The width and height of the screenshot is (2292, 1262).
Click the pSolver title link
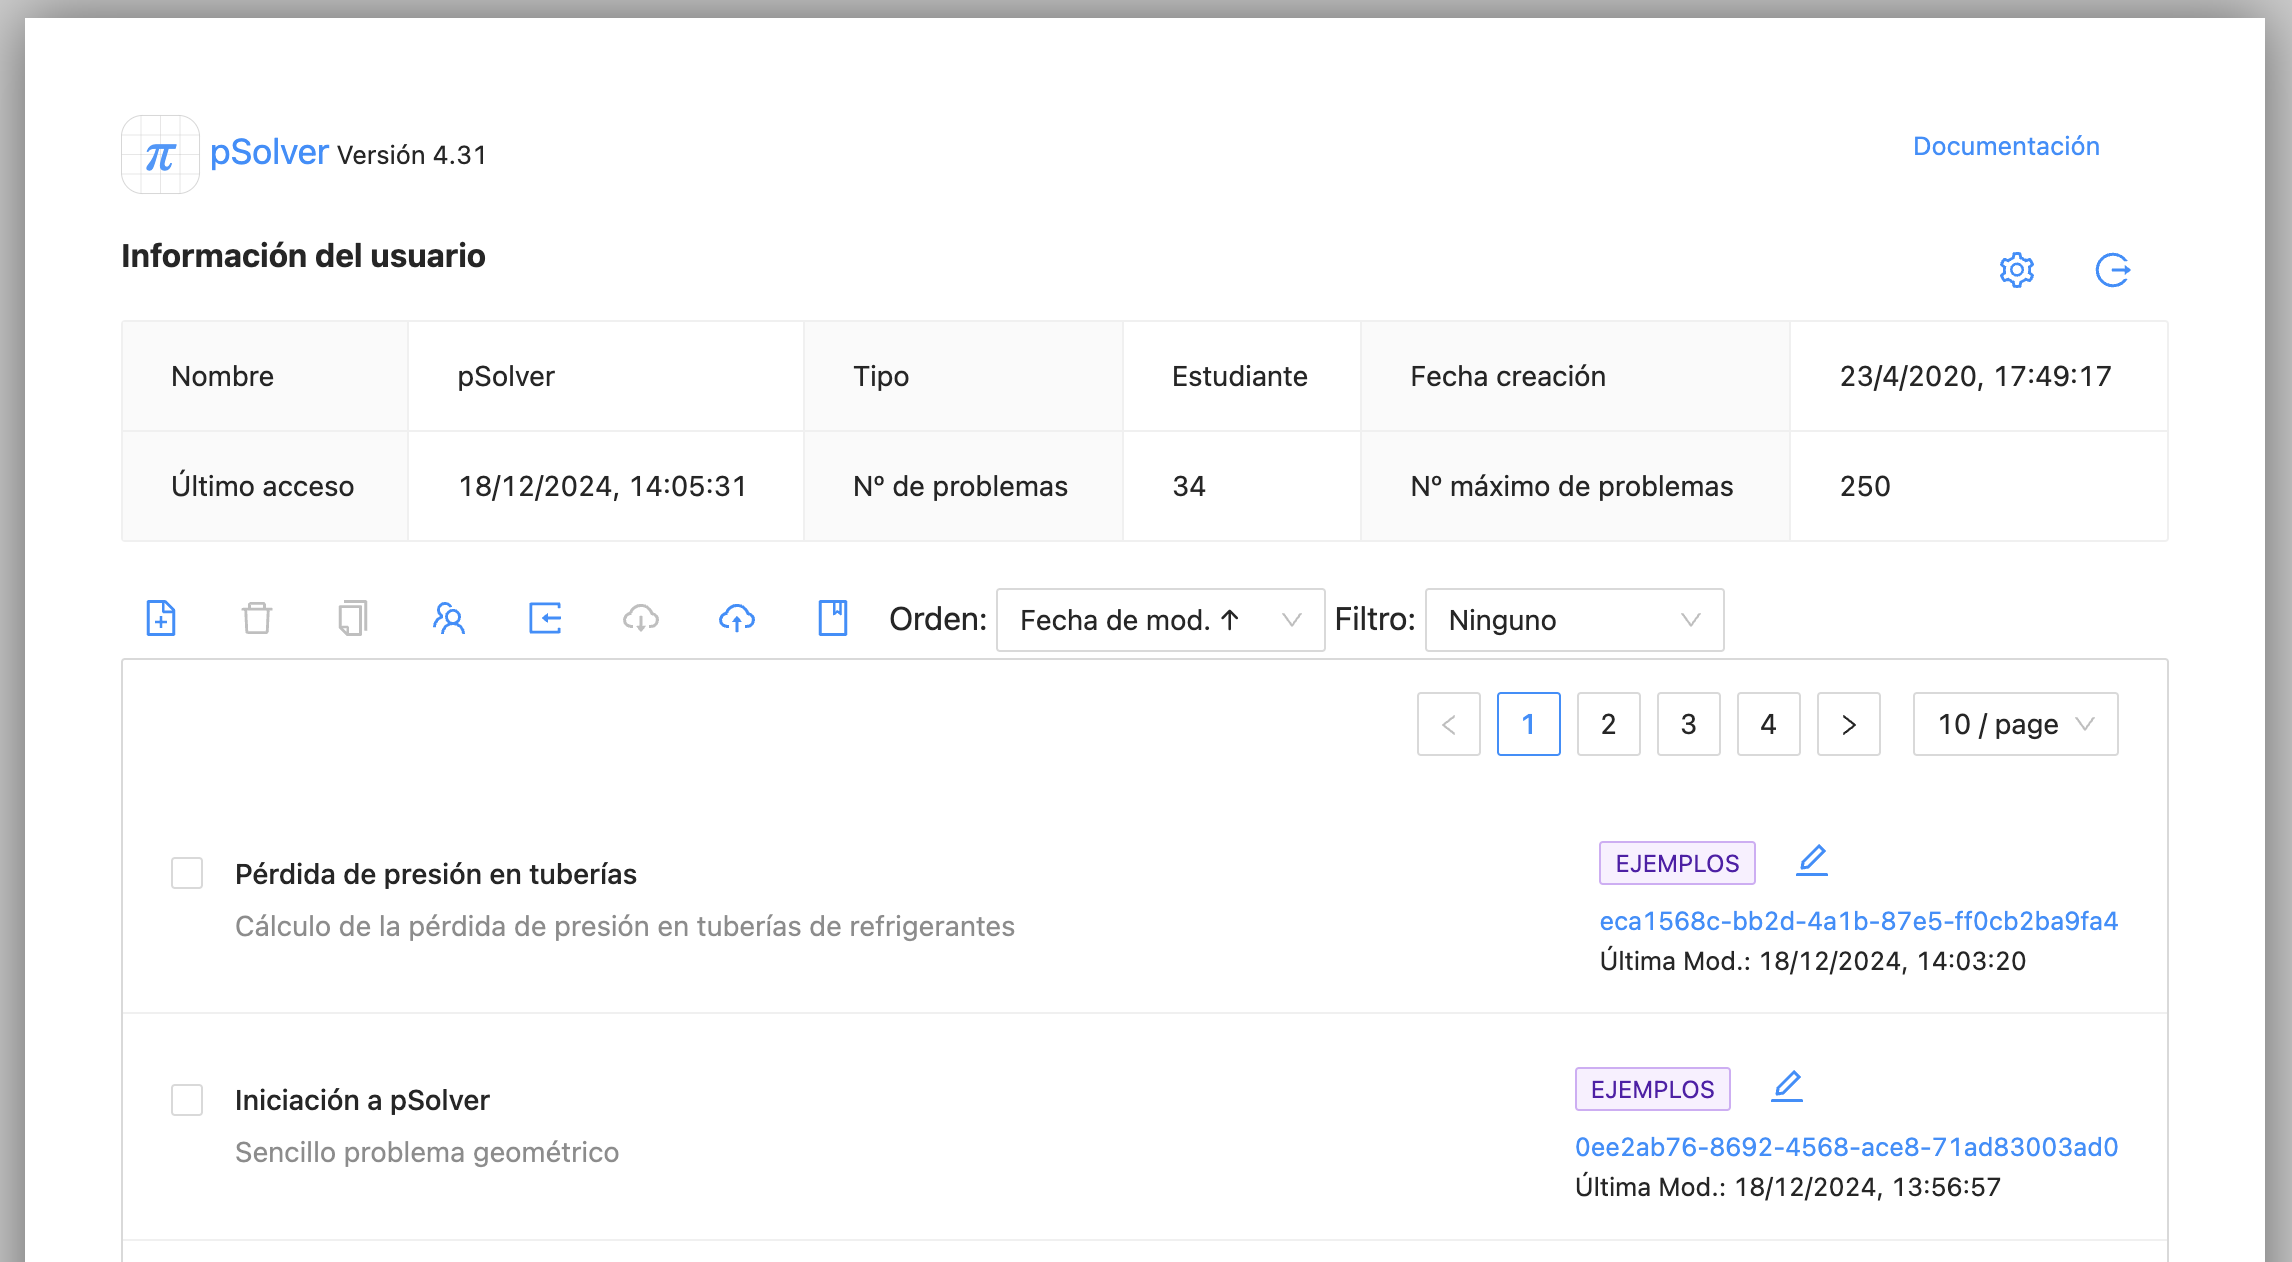click(x=269, y=152)
